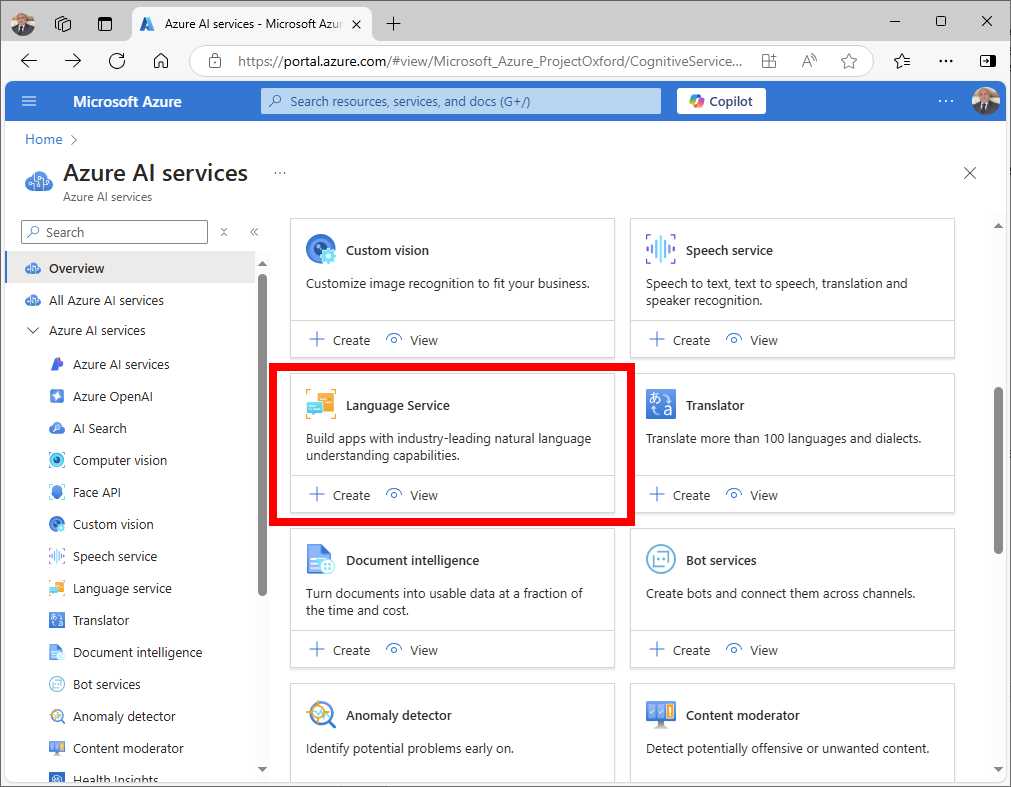Viewport: 1011px width, 787px height.
Task: Create a Language Service resource
Action: pos(340,495)
